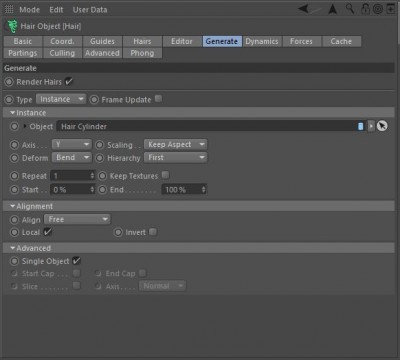Click the Repeat value input field
The height and width of the screenshot is (360, 400).
[x=72, y=176]
